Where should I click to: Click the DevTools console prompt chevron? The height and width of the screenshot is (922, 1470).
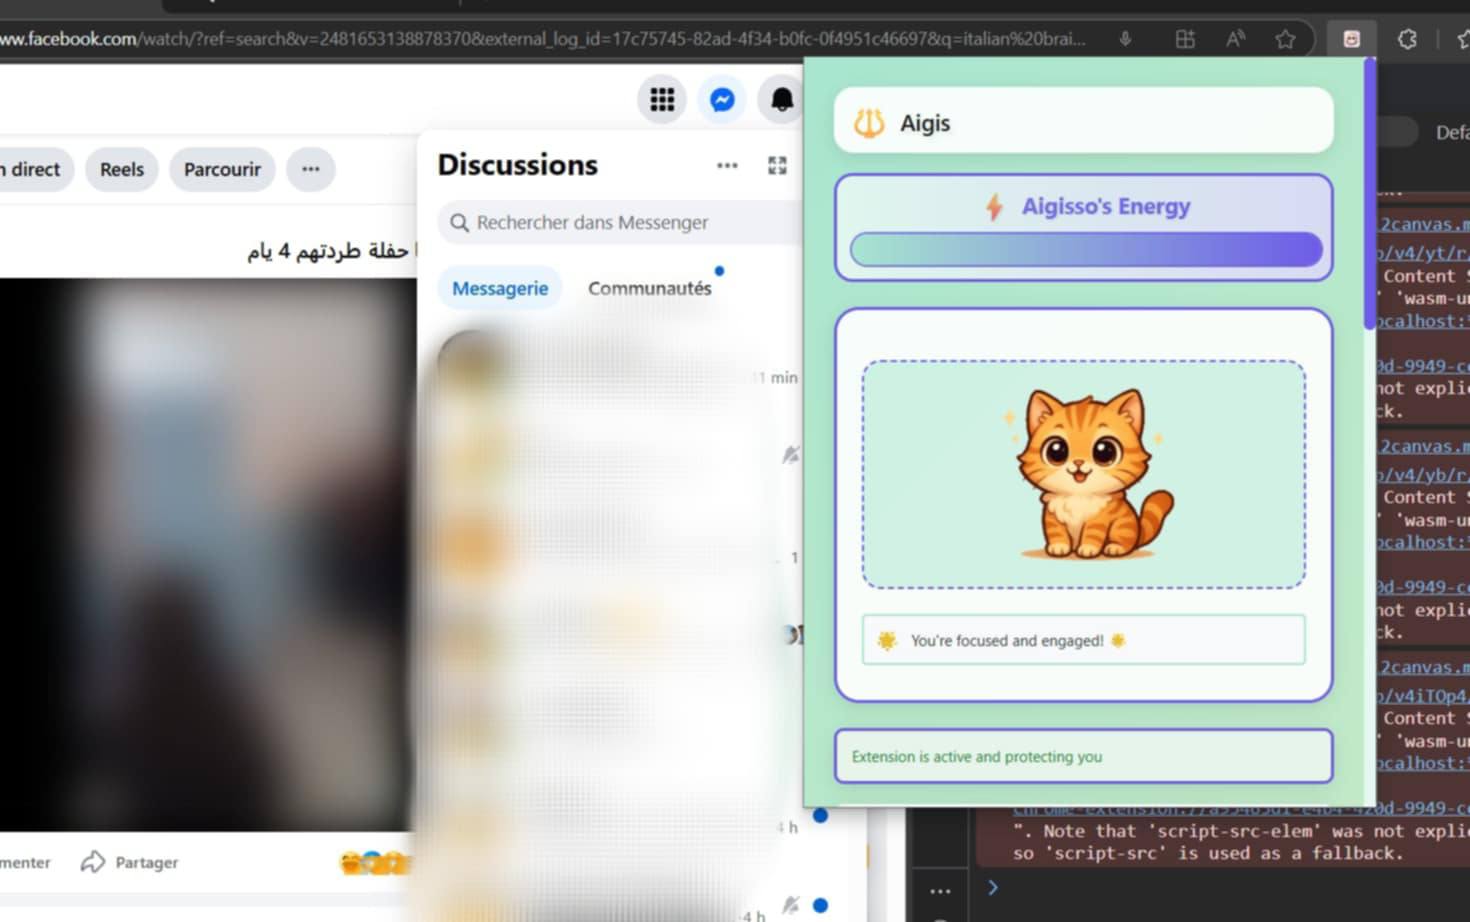click(993, 887)
